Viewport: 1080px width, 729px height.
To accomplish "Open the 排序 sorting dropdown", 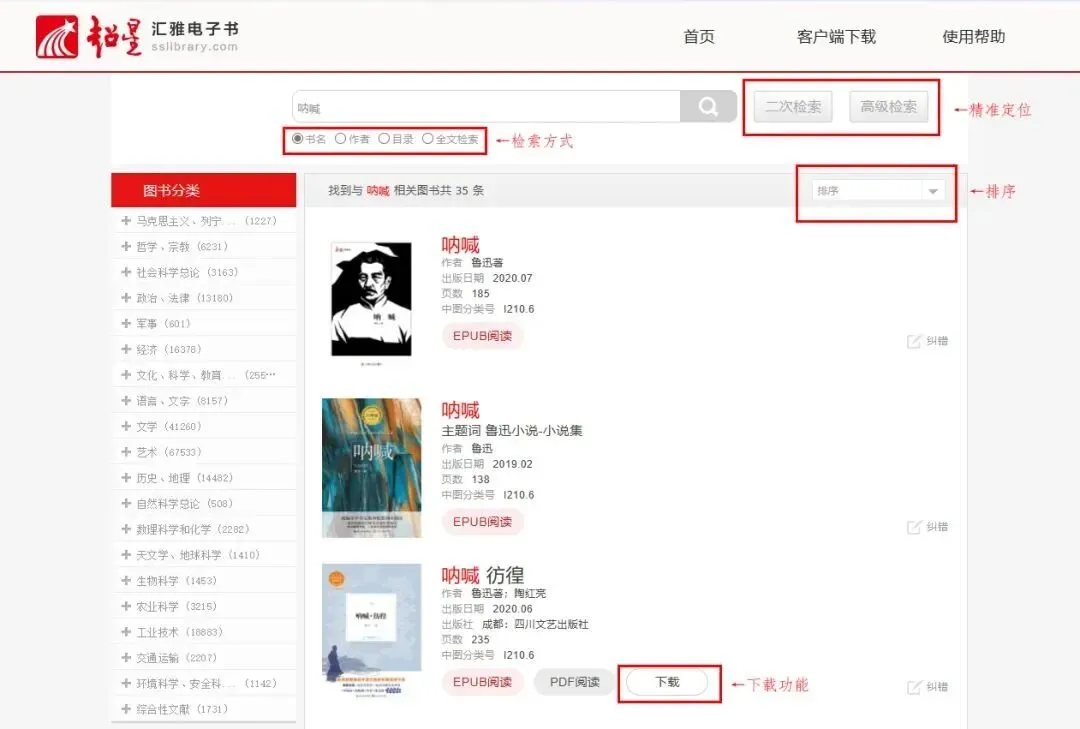I will (x=878, y=191).
